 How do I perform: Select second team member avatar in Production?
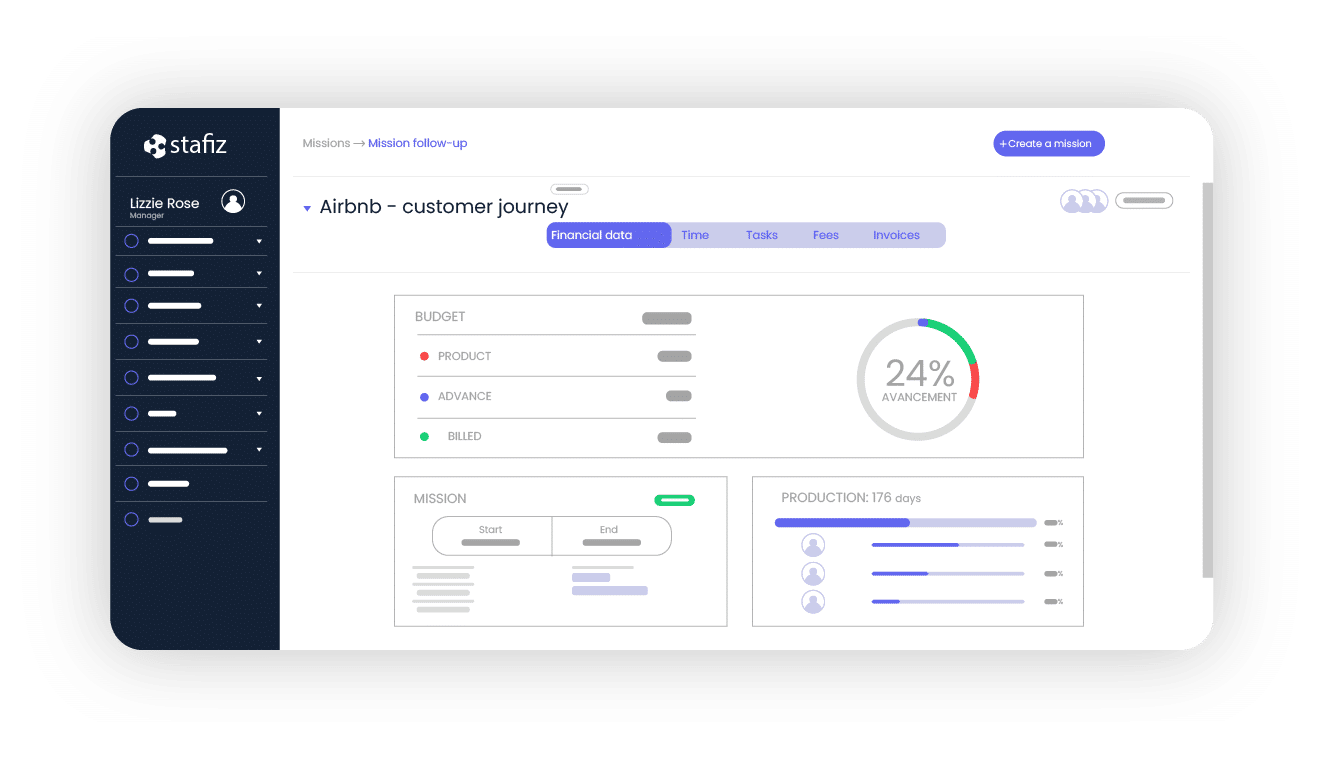(x=813, y=574)
